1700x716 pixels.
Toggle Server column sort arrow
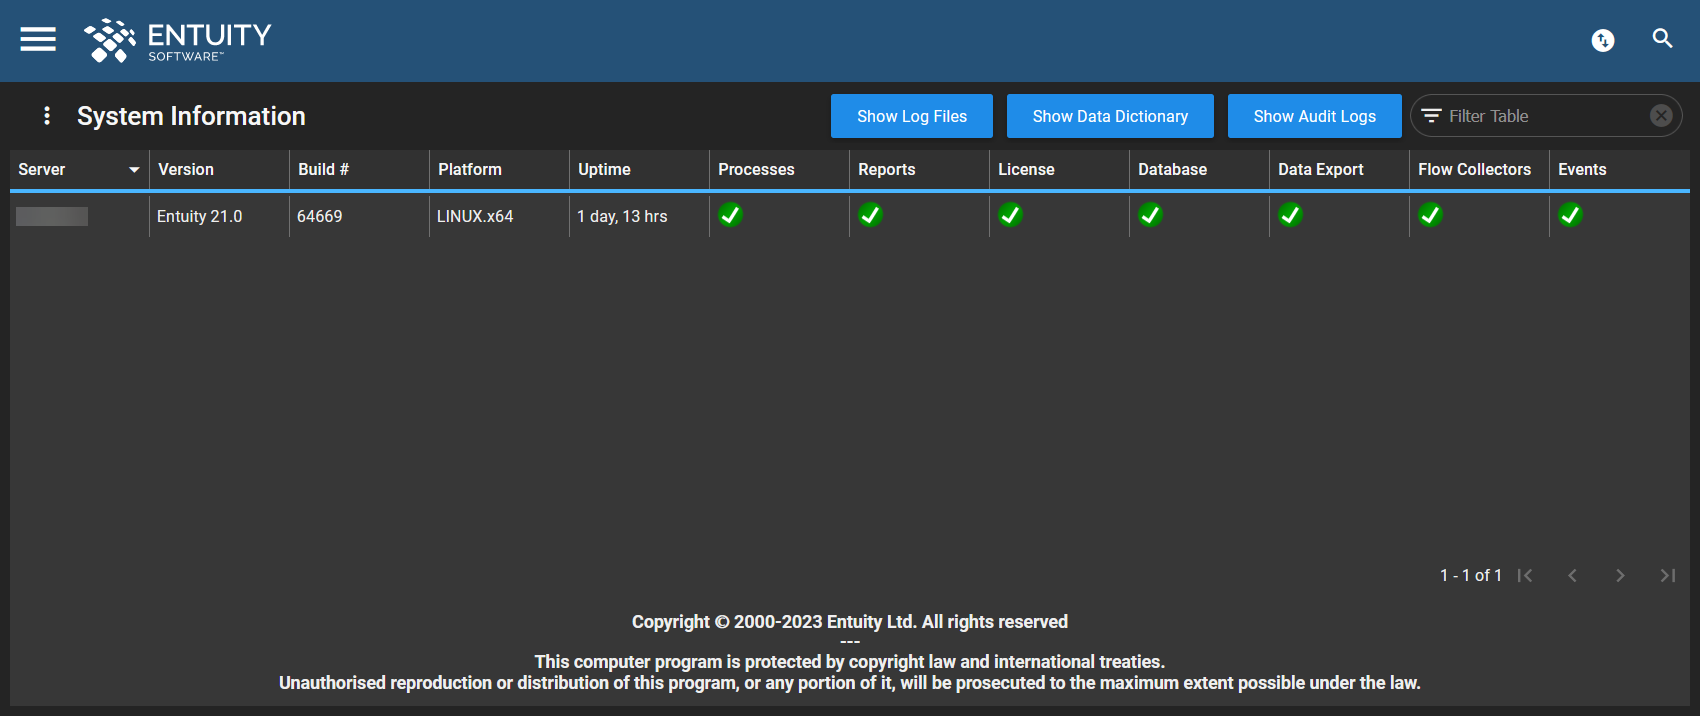tap(134, 170)
